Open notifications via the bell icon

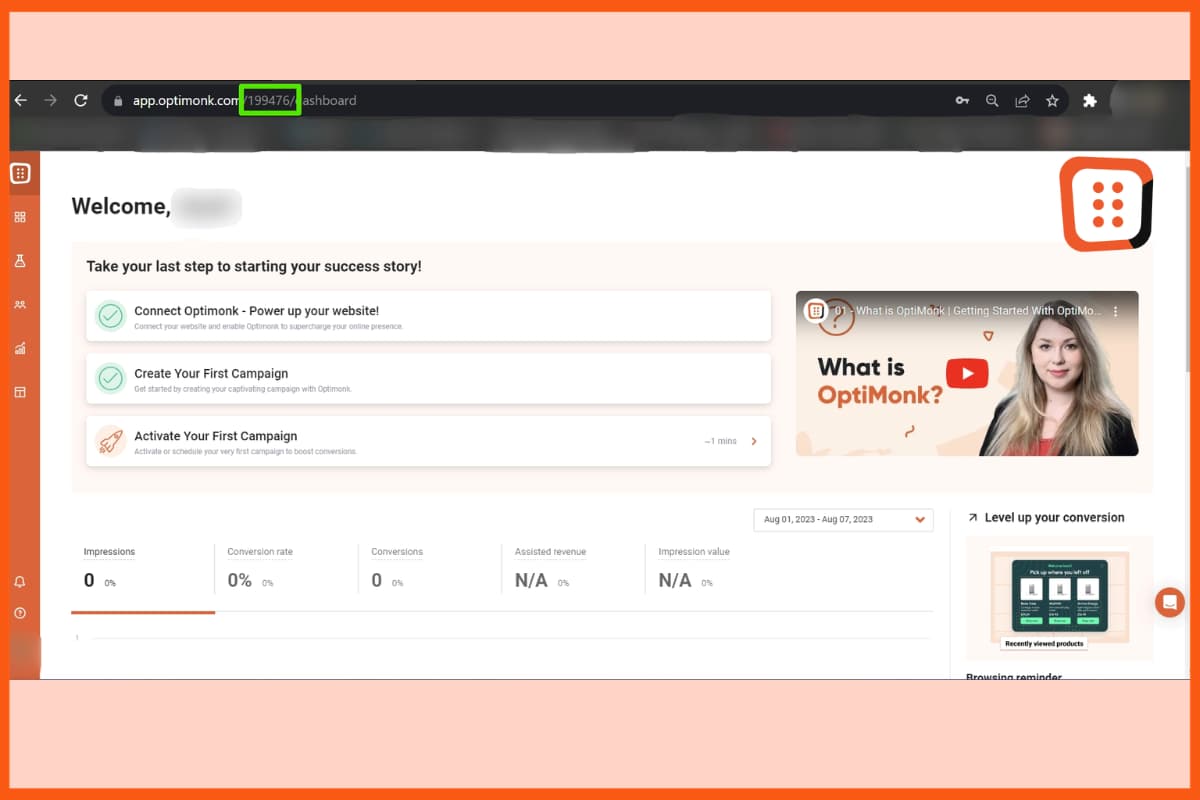click(x=20, y=581)
